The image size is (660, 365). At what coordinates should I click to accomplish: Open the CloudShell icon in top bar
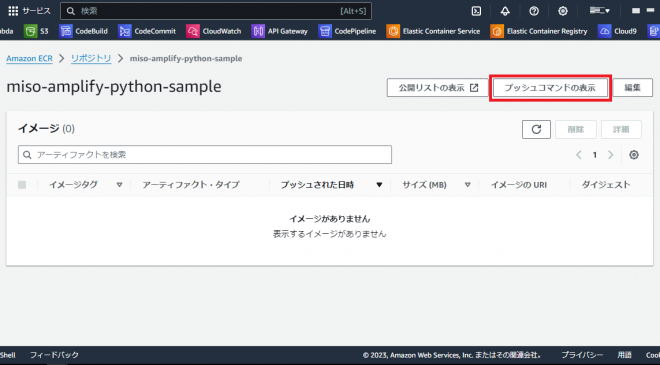(476, 11)
